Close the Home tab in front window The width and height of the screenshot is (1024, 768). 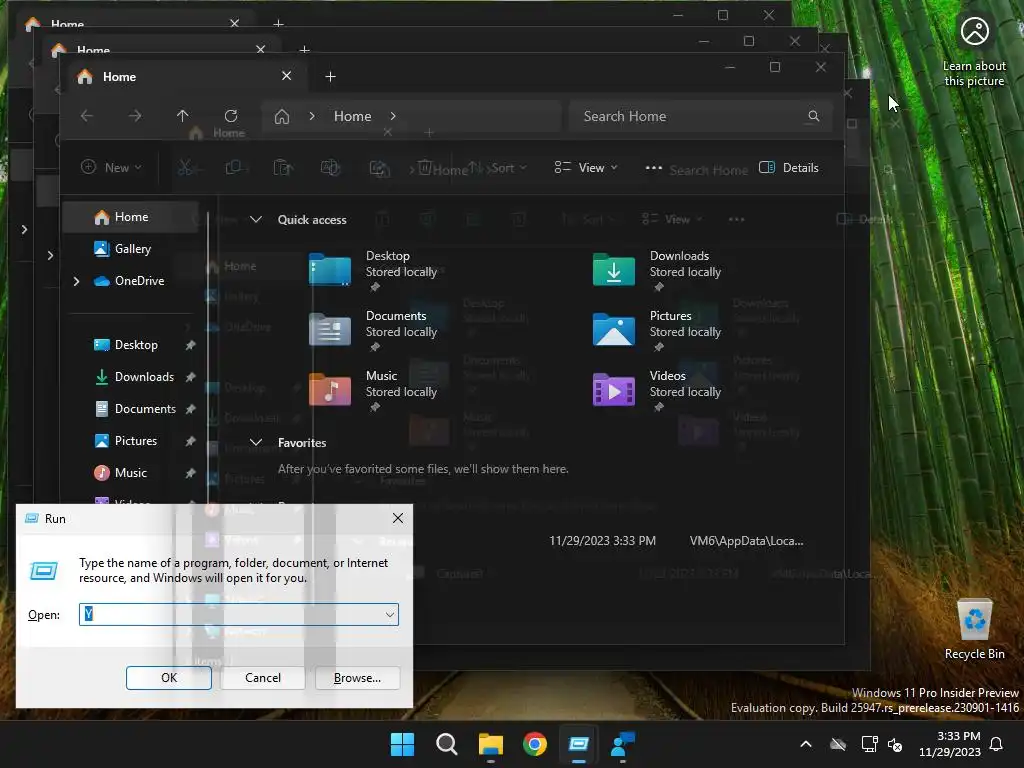(286, 76)
